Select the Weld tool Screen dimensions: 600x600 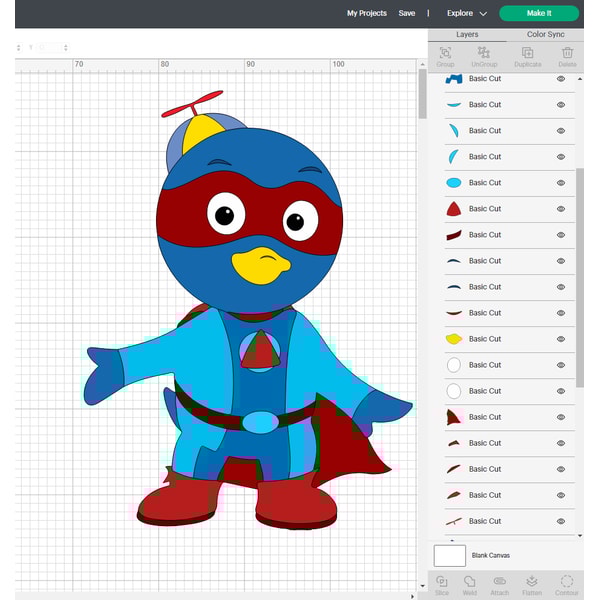point(470,581)
